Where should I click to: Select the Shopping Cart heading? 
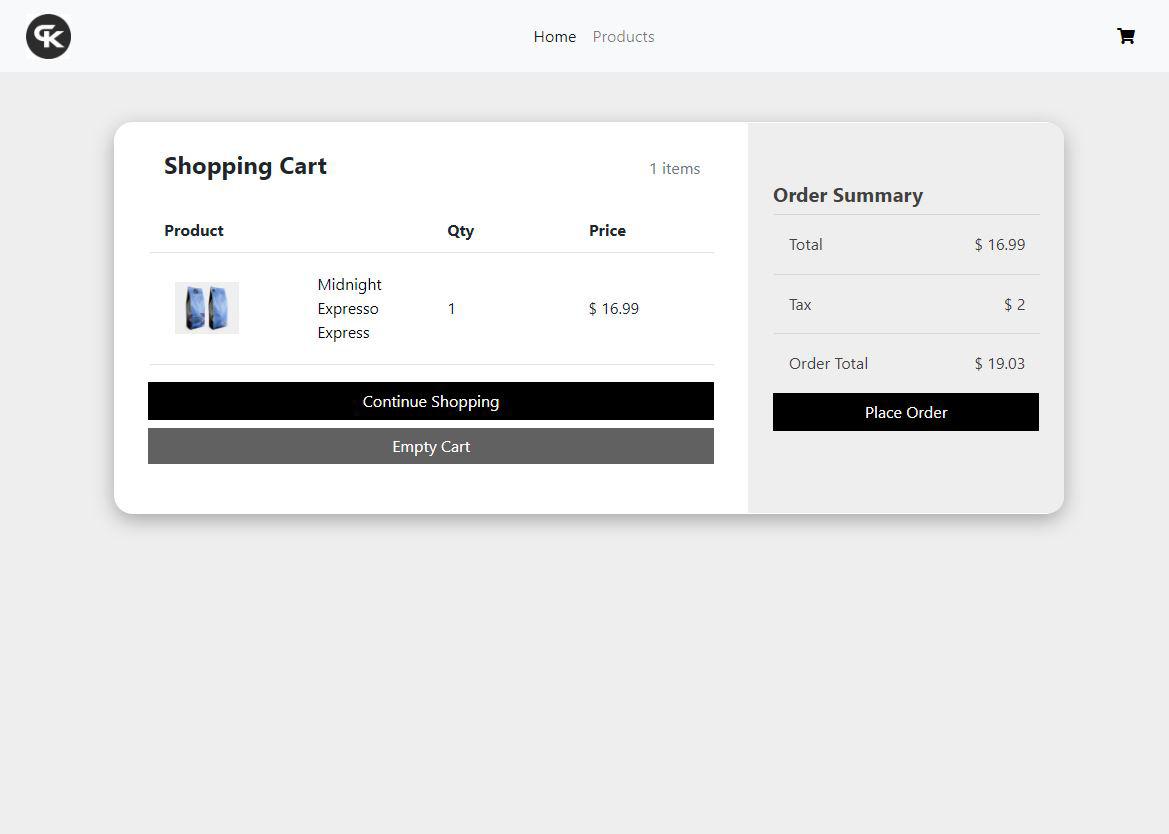tap(245, 166)
